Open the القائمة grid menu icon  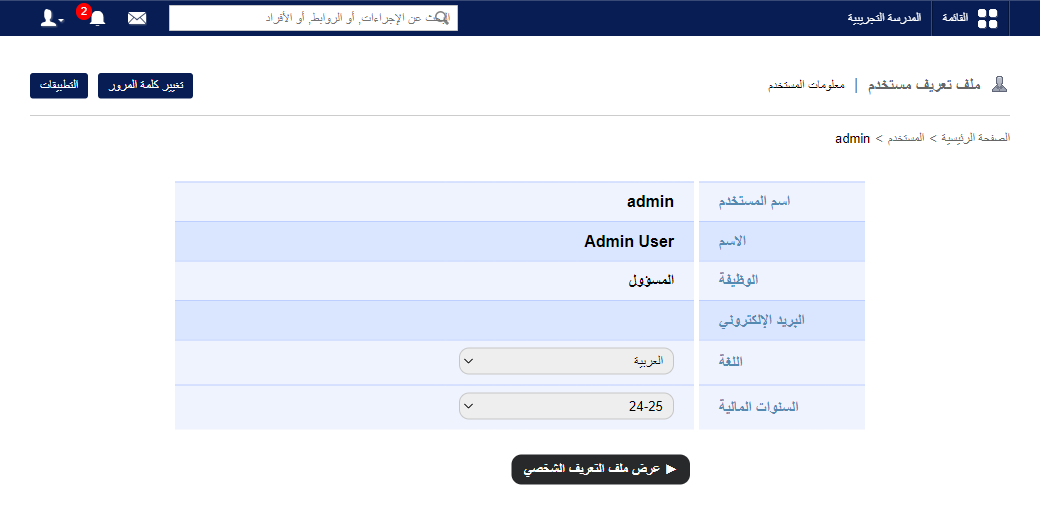pos(987,19)
